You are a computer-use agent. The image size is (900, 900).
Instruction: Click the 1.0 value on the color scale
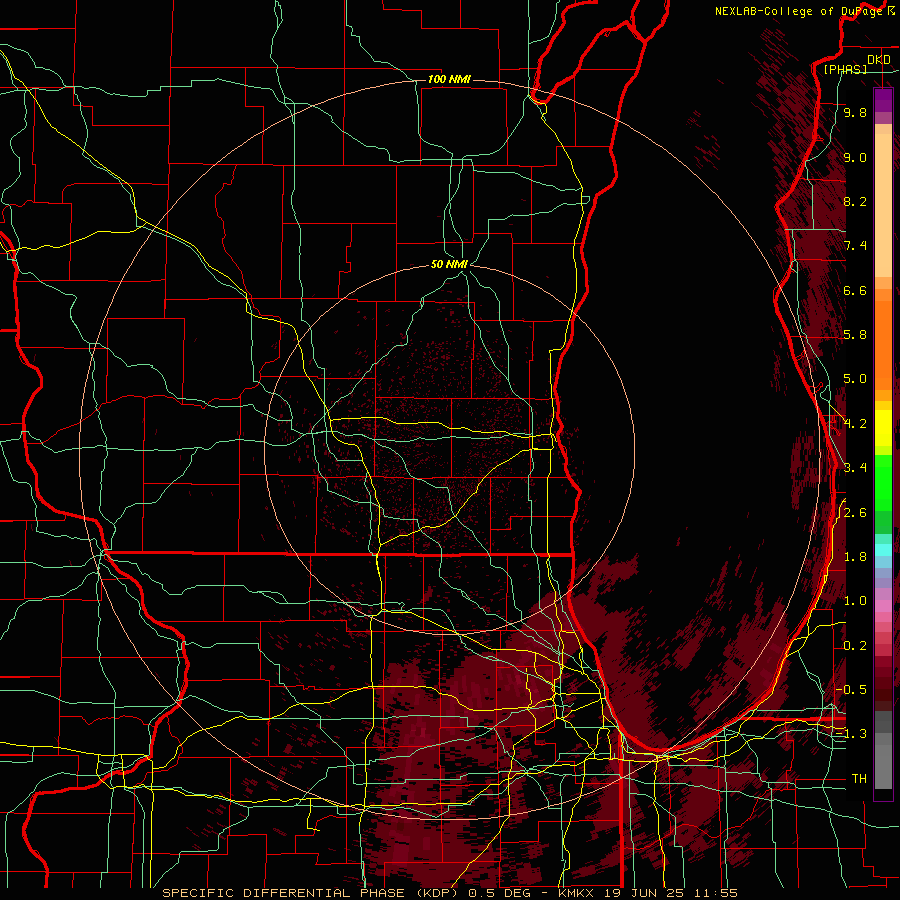855,601
